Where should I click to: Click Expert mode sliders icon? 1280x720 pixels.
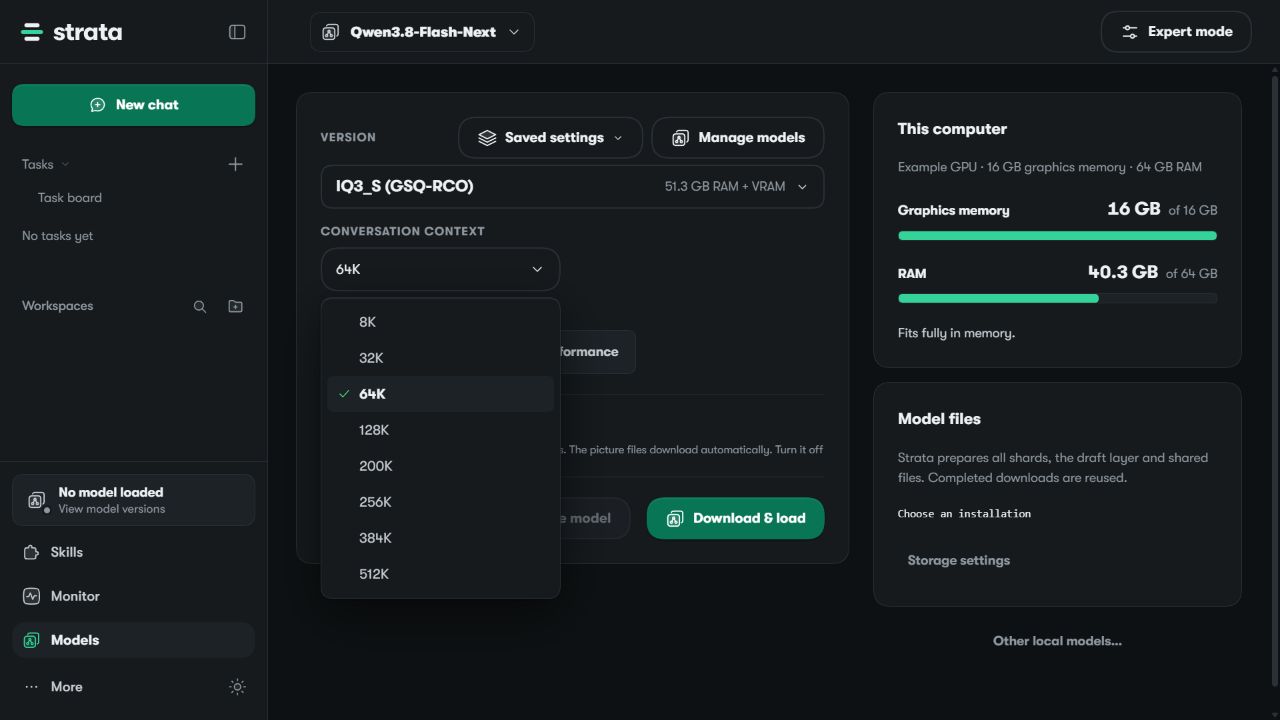click(x=1130, y=32)
